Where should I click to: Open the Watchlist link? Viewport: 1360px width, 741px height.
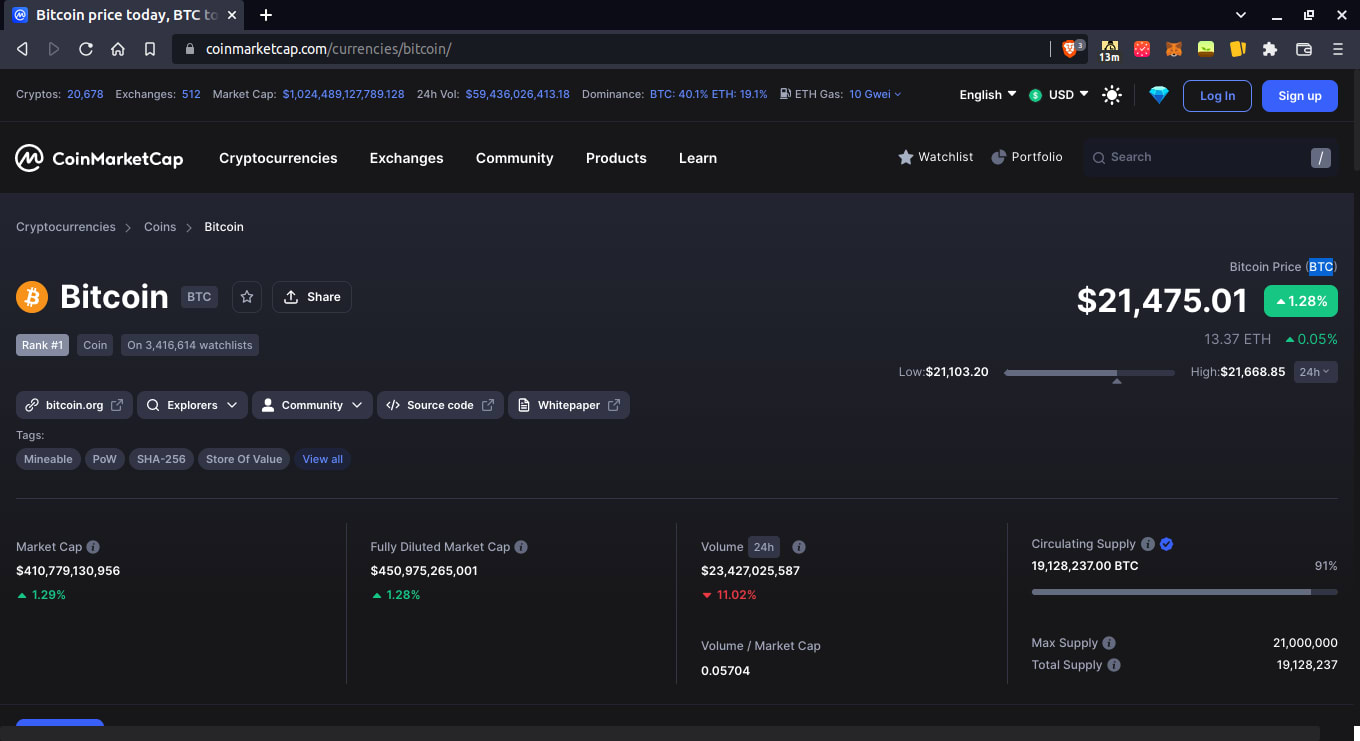[x=935, y=157]
